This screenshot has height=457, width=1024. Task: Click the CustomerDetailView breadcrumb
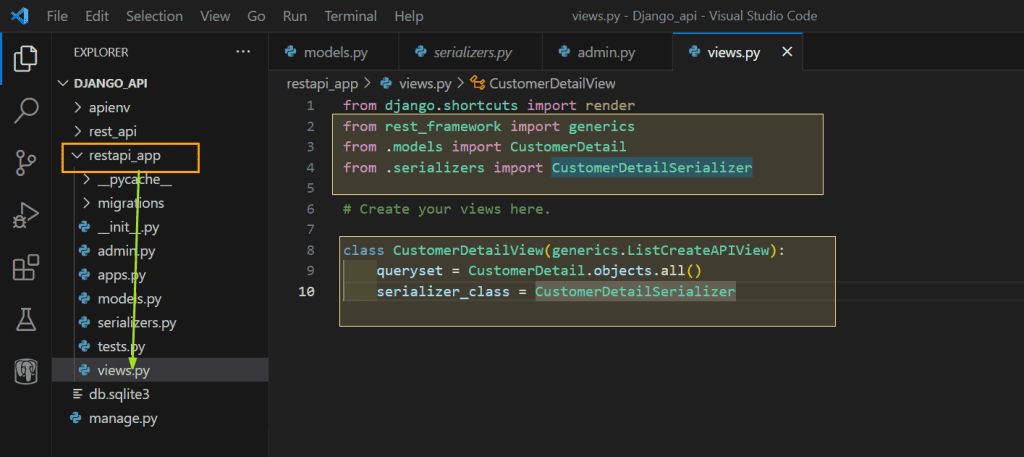click(552, 83)
